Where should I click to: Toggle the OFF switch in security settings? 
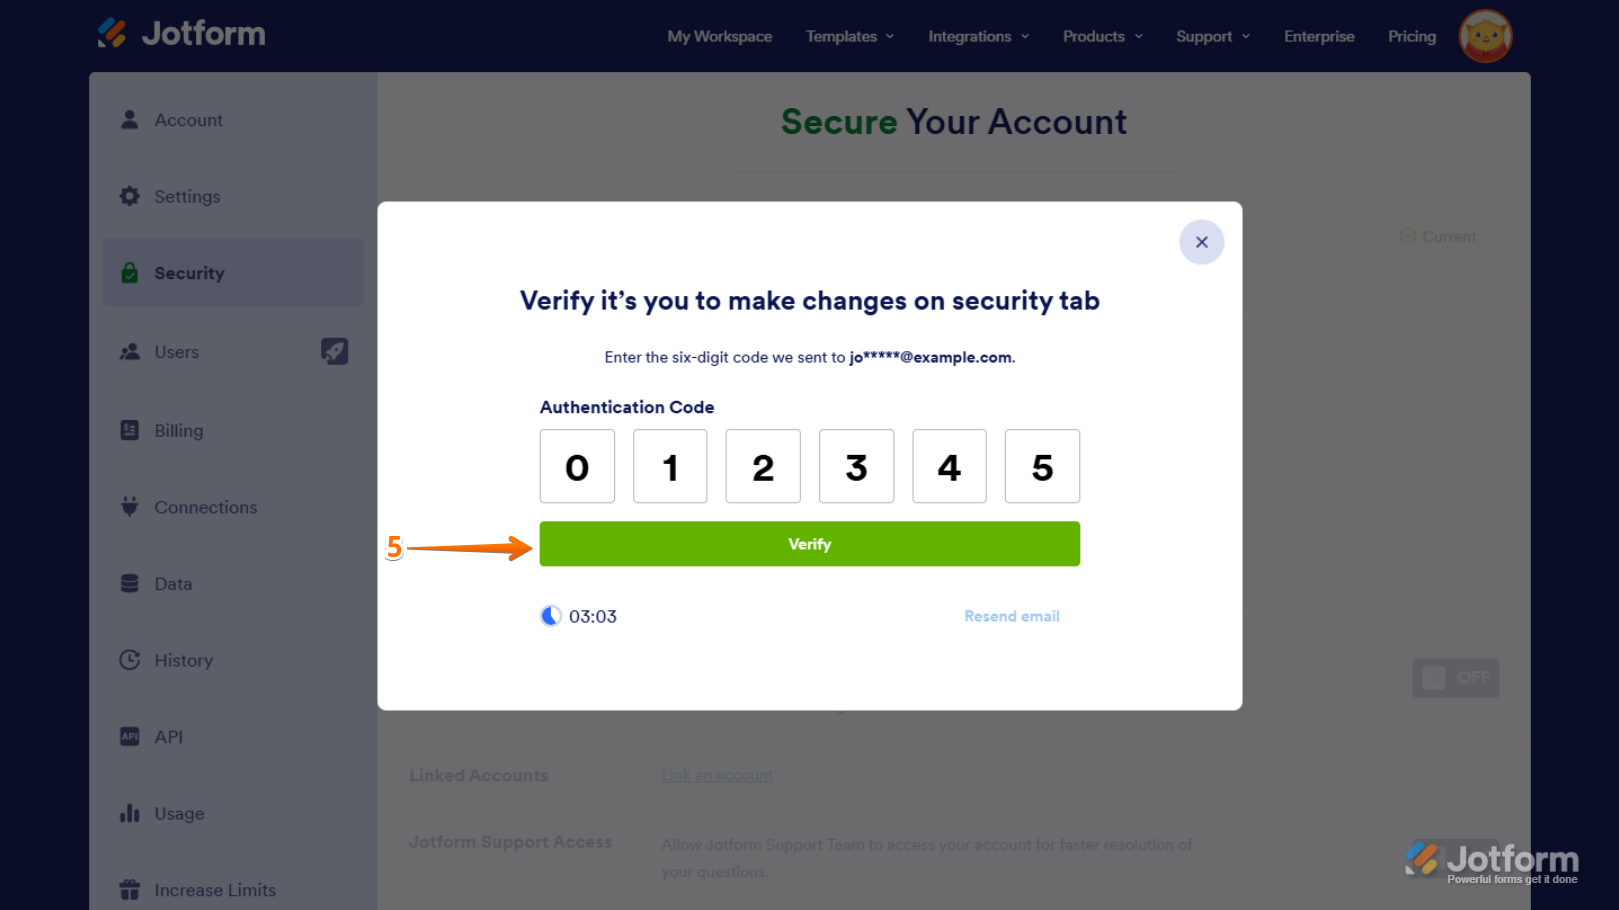[1455, 678]
